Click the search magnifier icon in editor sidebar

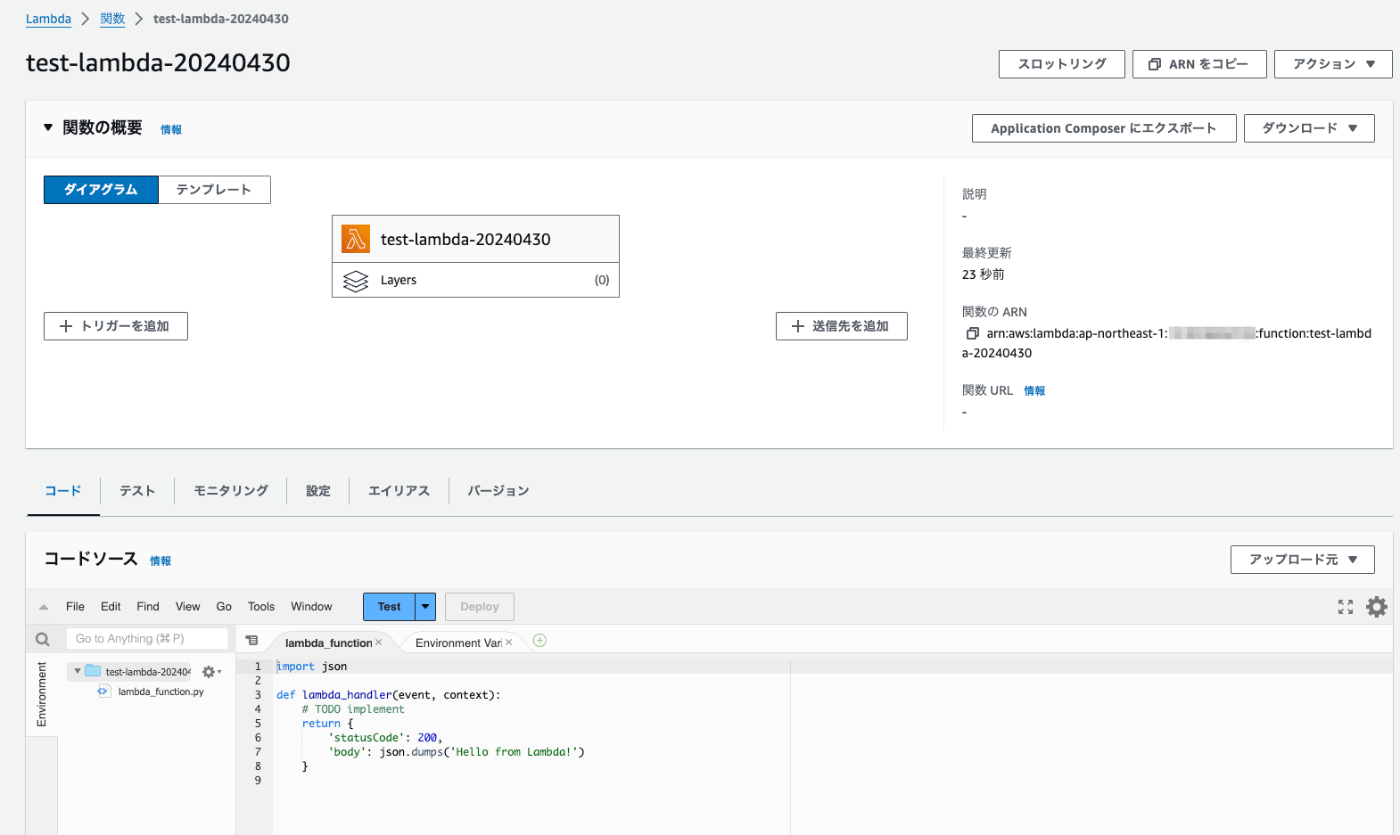click(42, 639)
